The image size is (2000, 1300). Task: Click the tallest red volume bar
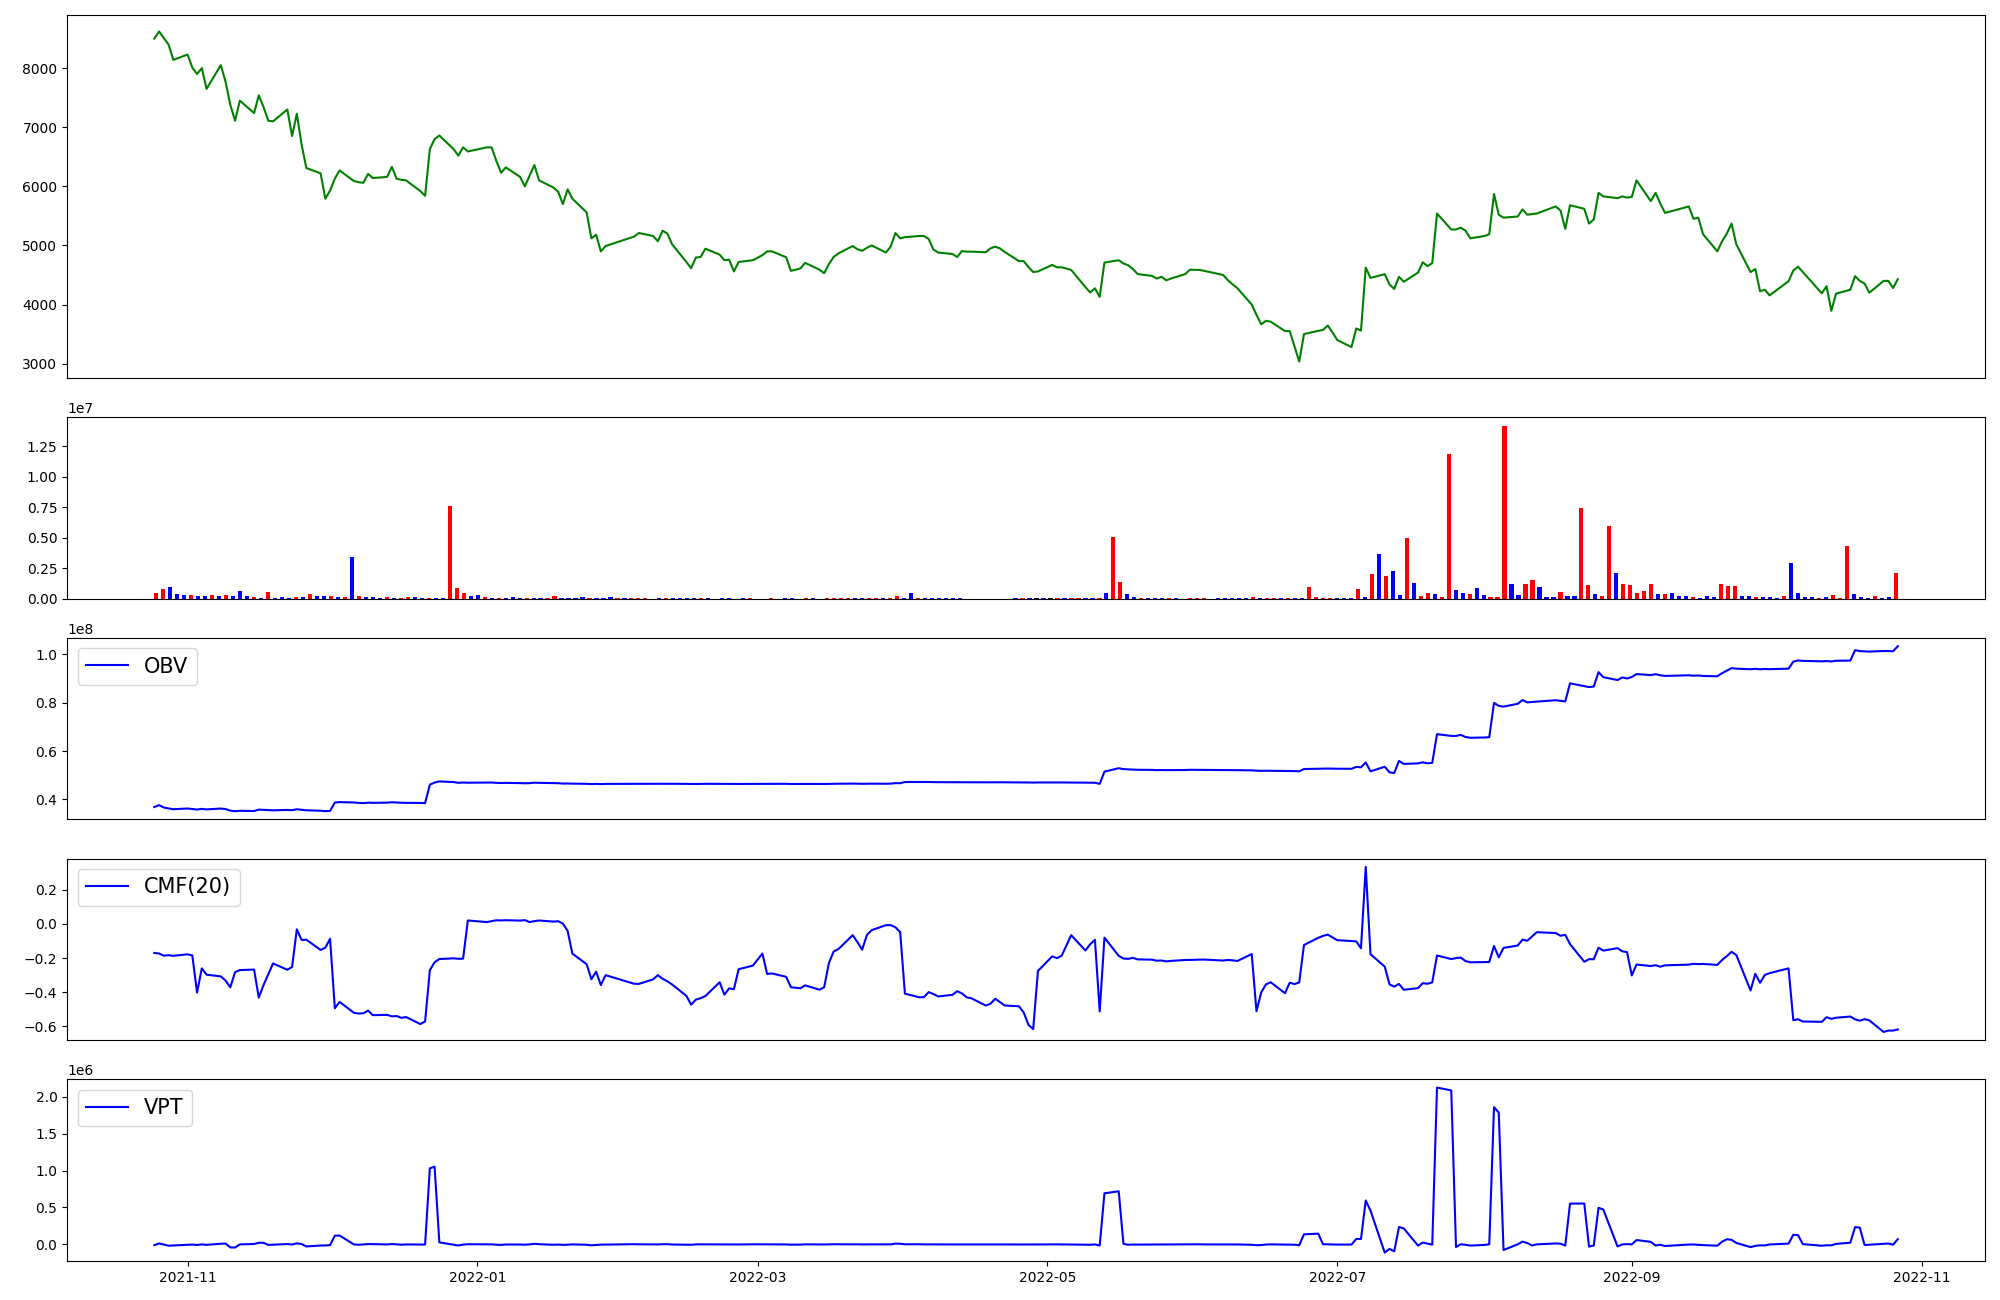(x=1504, y=510)
